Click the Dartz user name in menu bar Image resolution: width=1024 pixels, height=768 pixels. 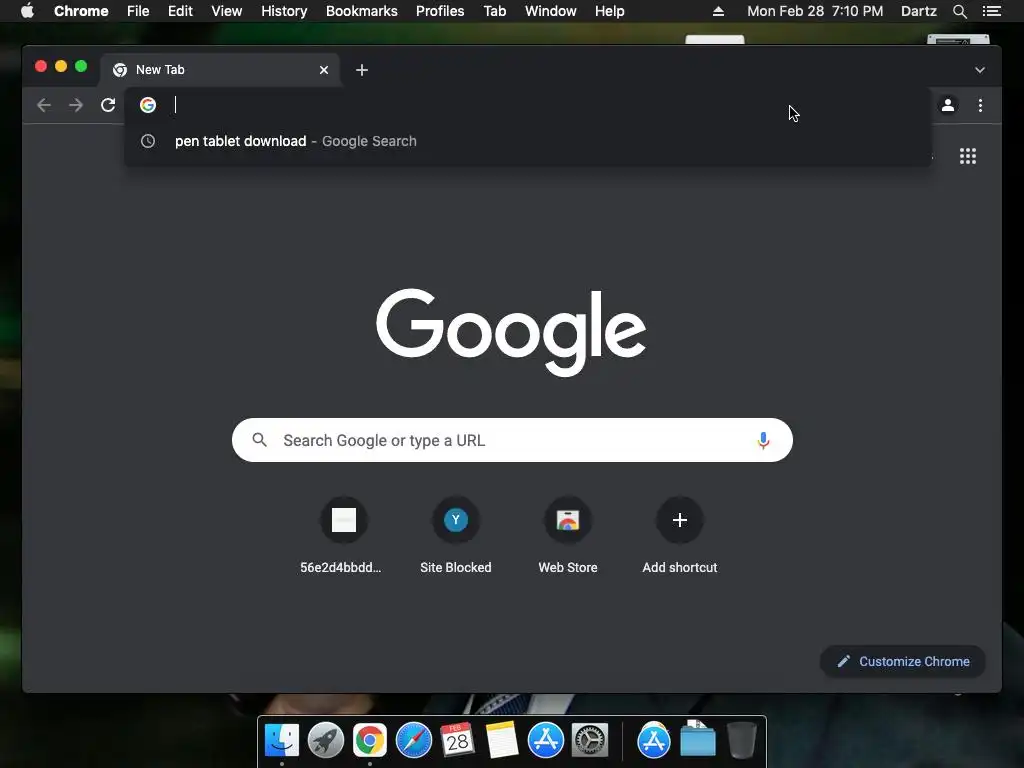918,11
